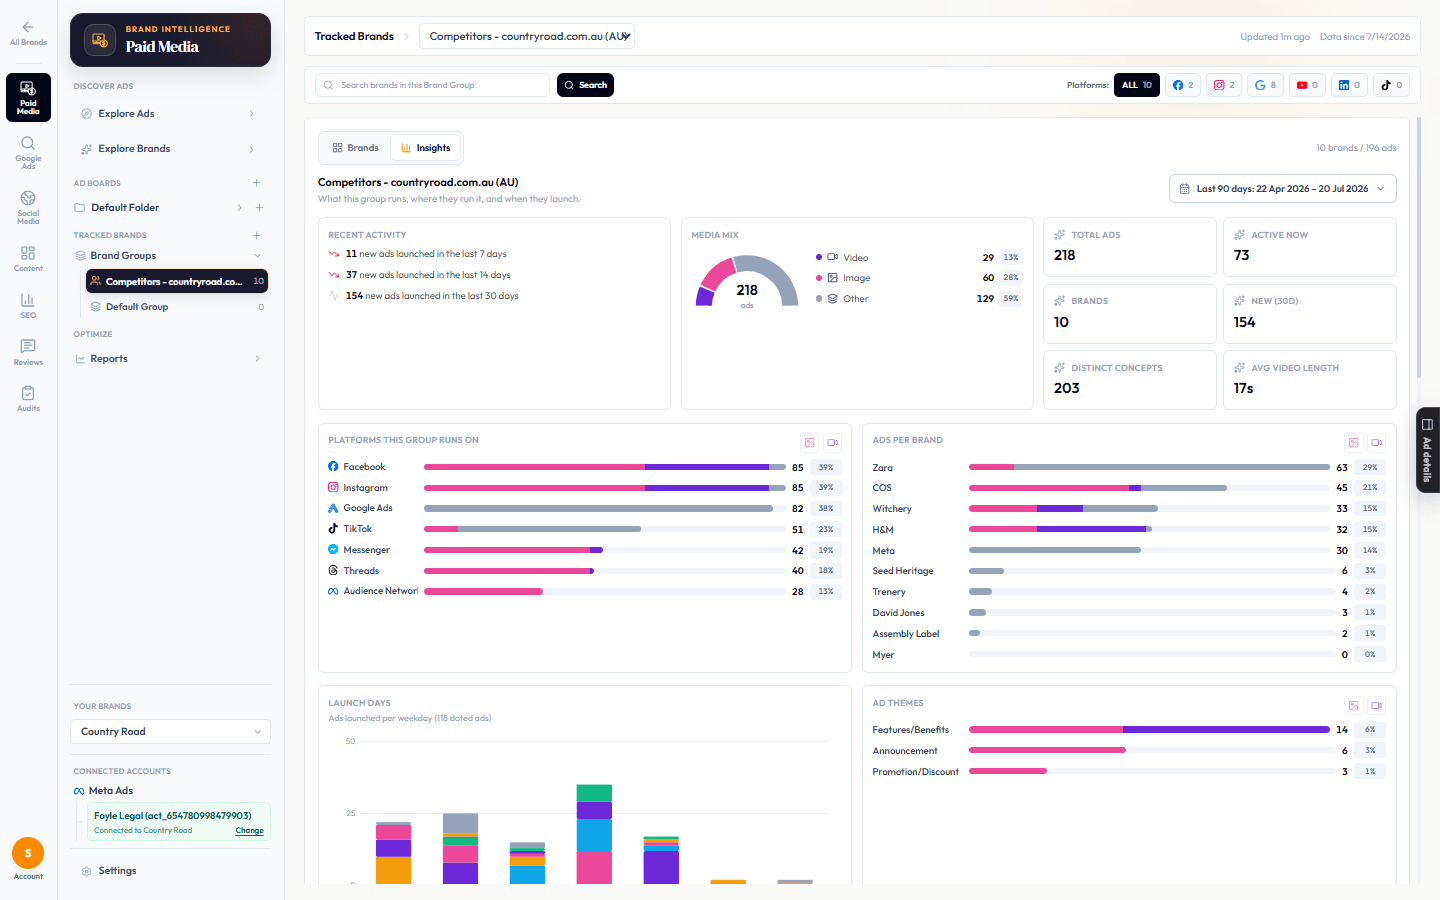Select ALL platforms filter
This screenshot has width=1440, height=900.
coord(1137,85)
